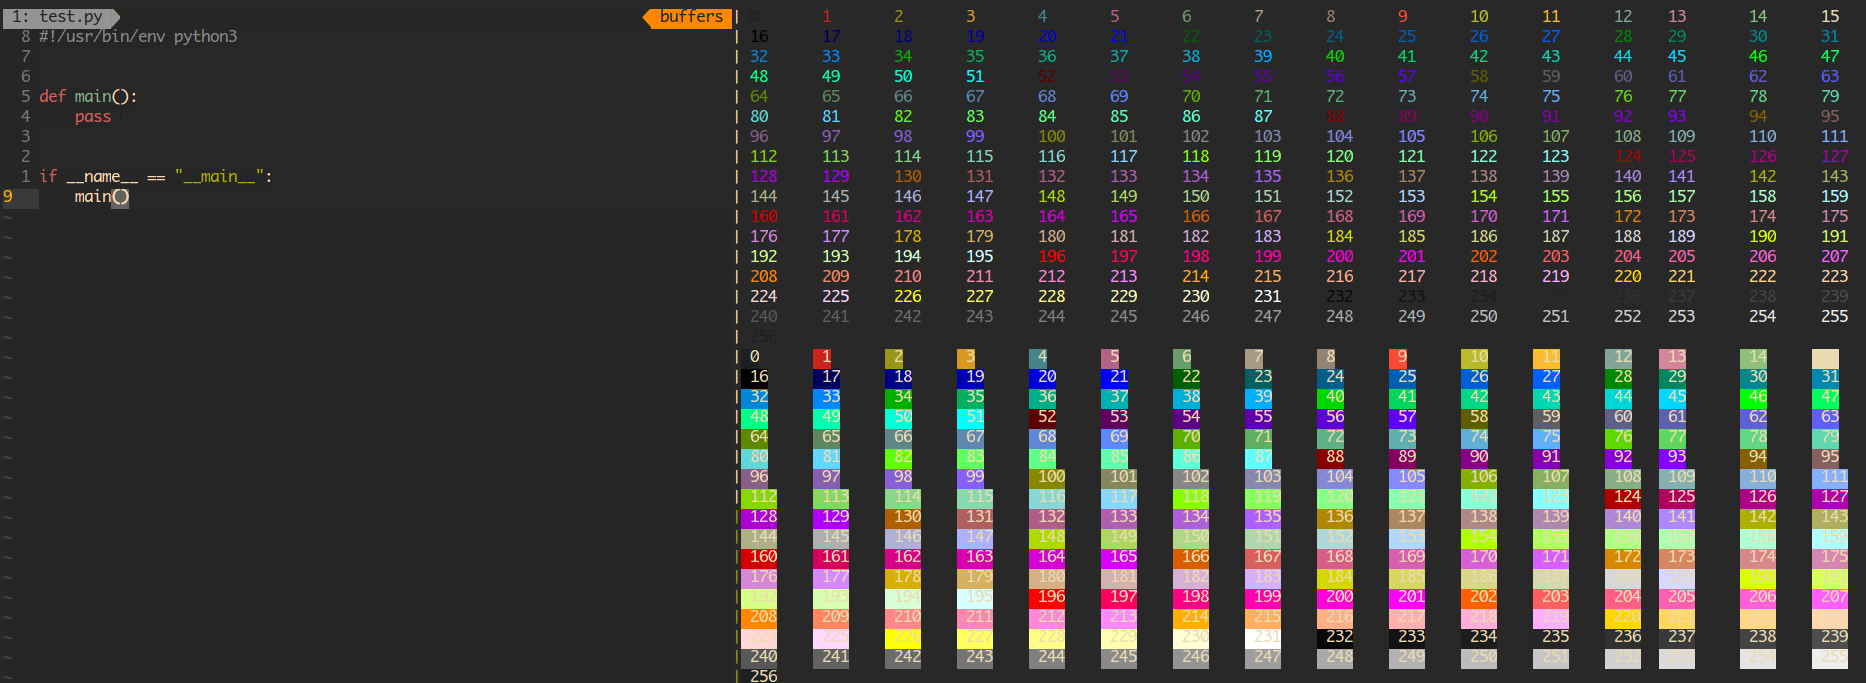
Task: Click the 'main()' call on line 9
Action: click(x=101, y=196)
